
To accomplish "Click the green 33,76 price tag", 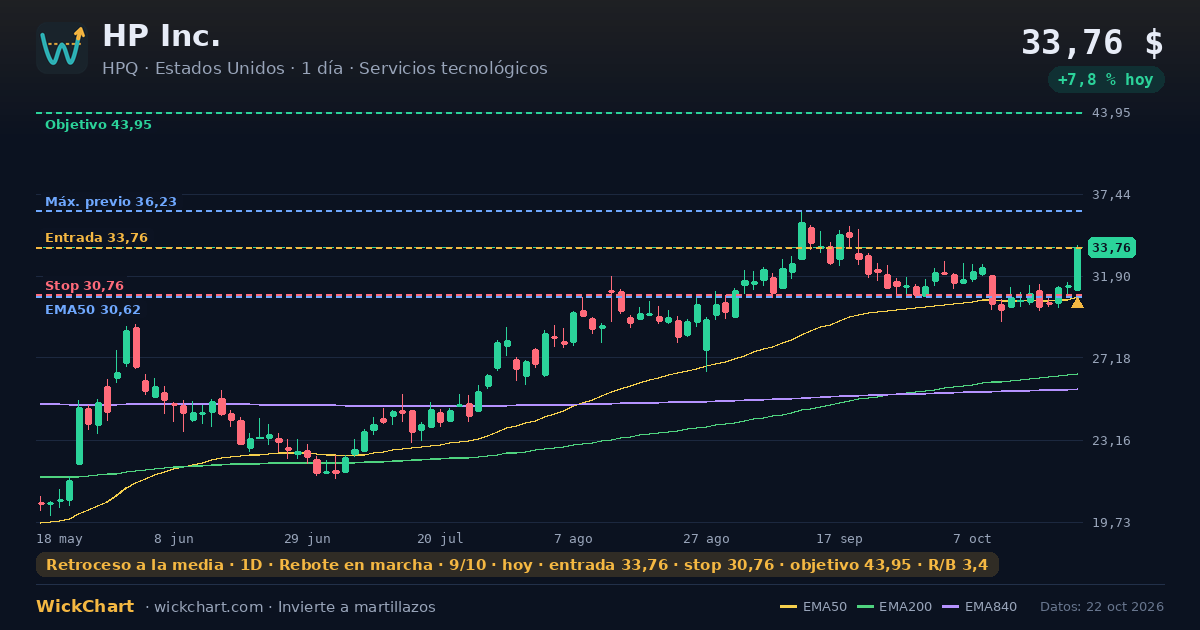I will [1111, 248].
